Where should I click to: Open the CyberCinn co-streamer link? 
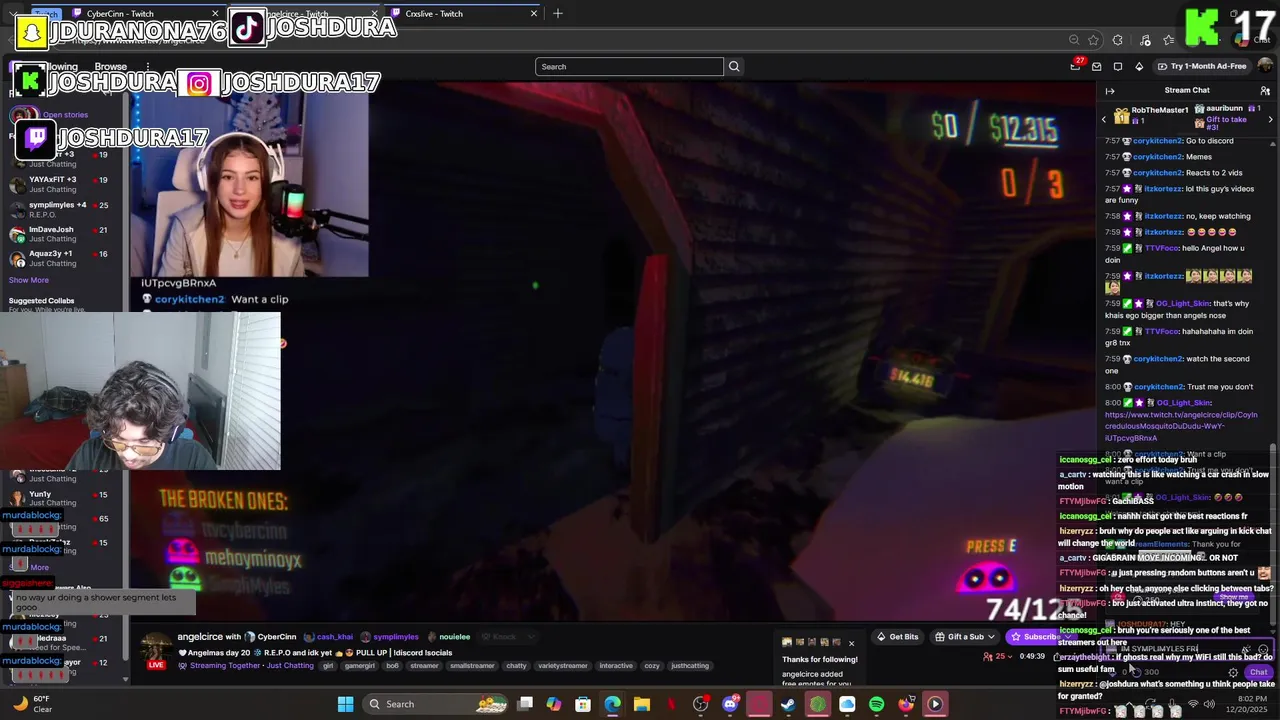(276, 637)
